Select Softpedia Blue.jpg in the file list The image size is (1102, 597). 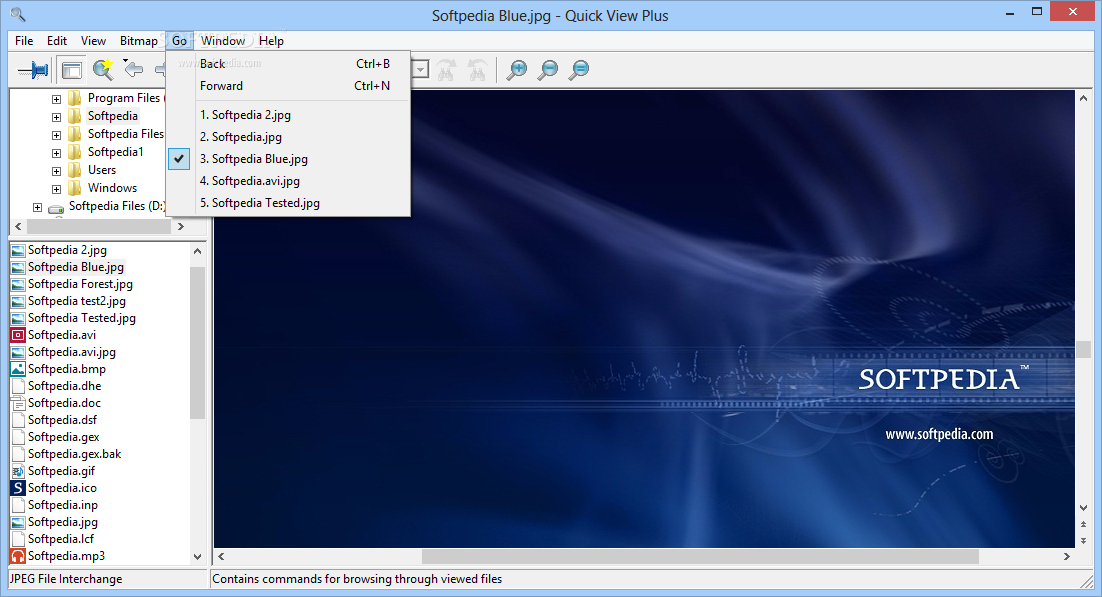(x=76, y=267)
